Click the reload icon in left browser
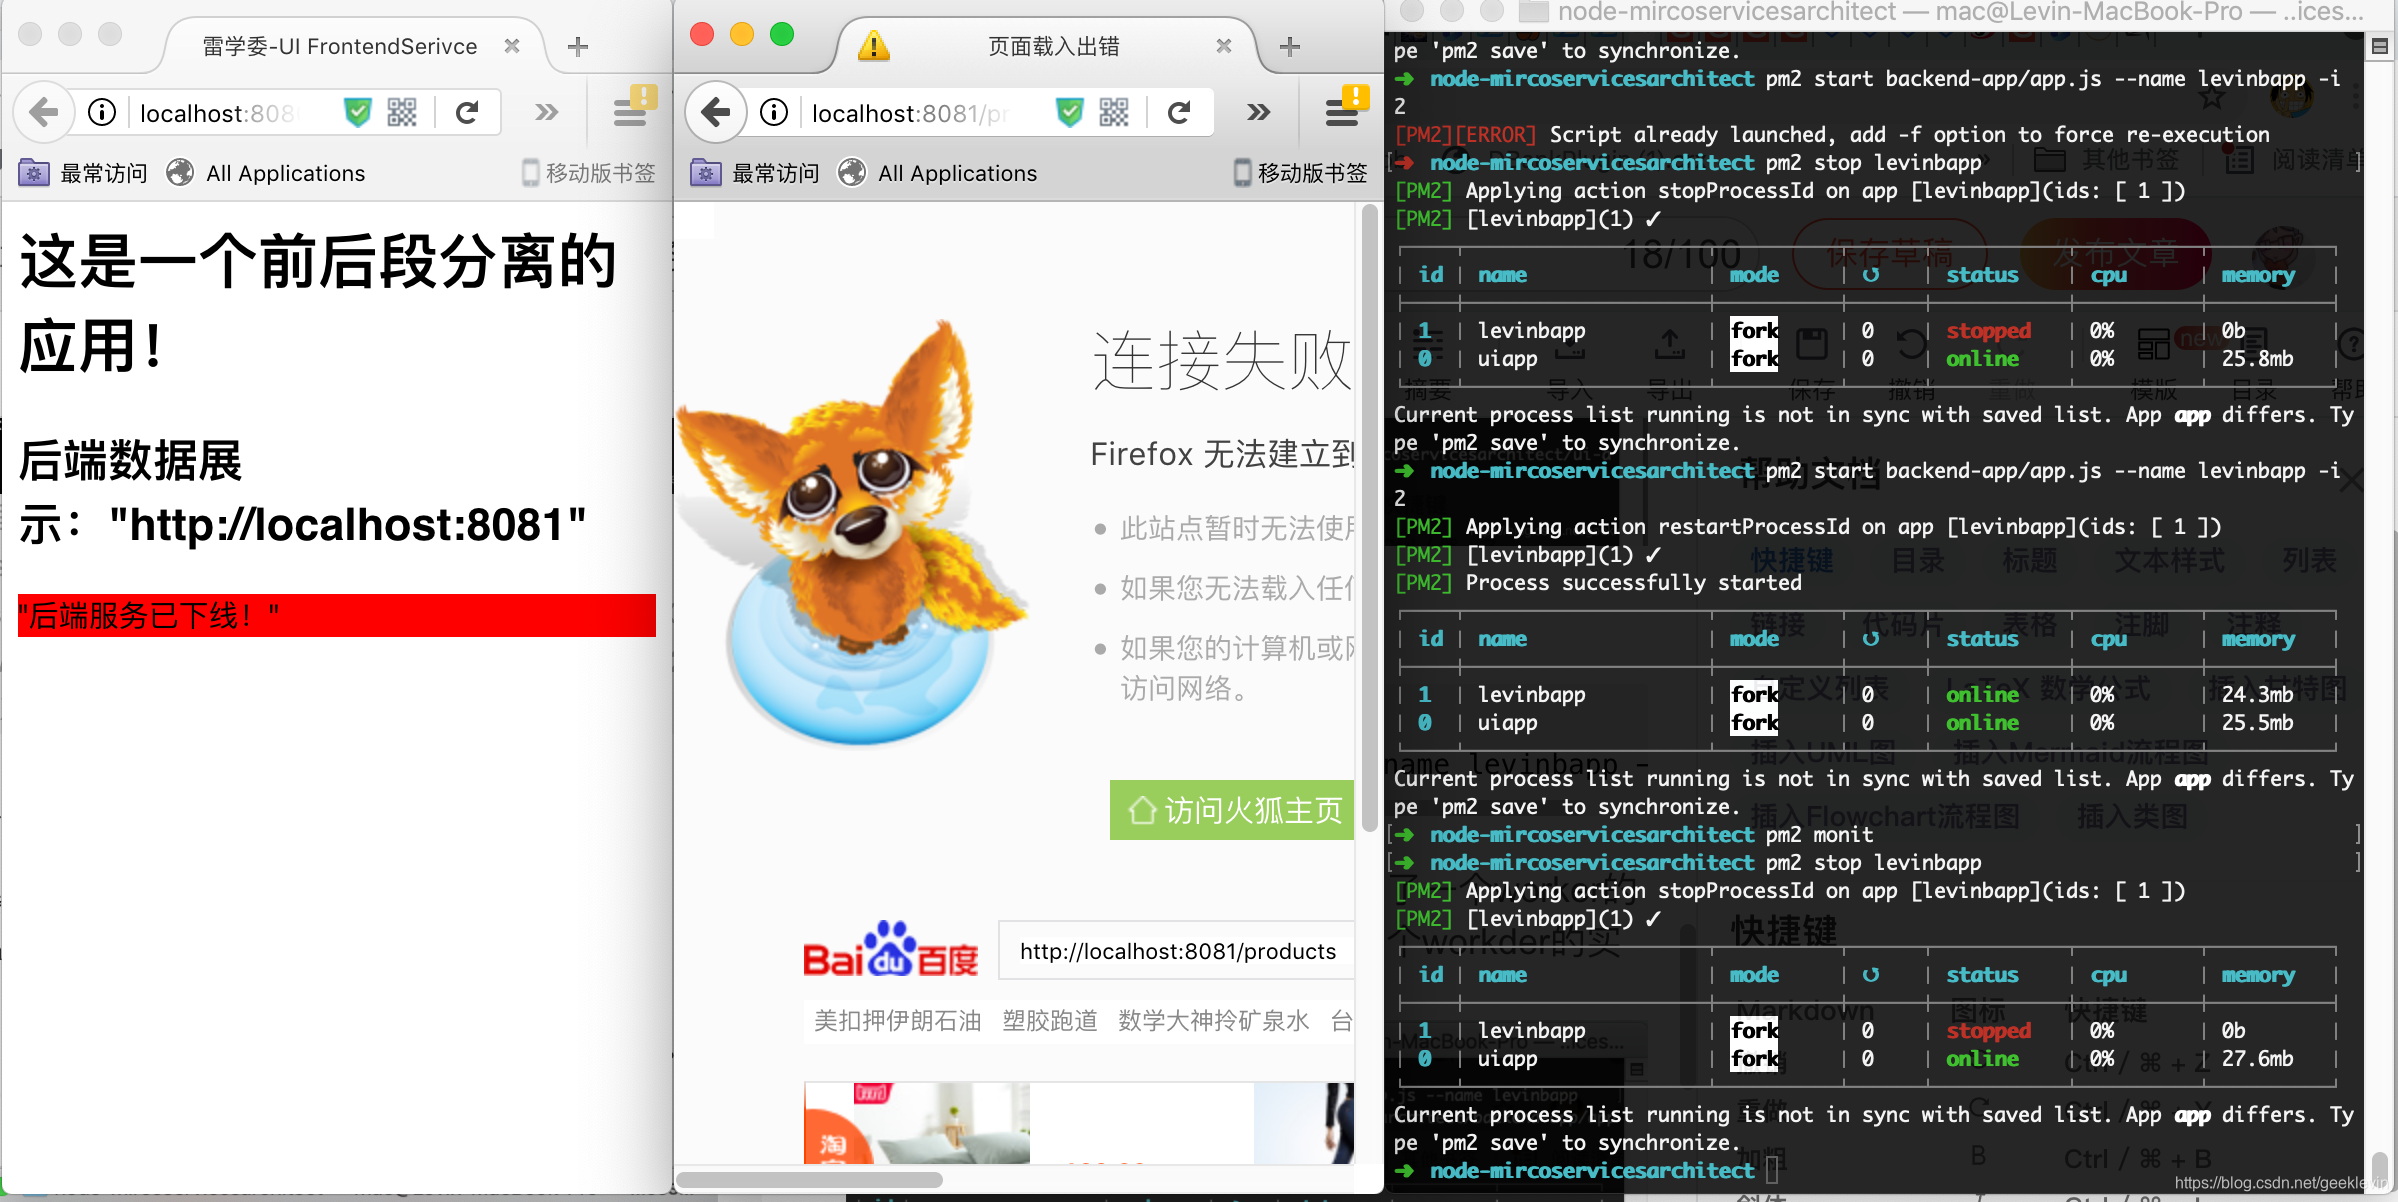 (467, 112)
